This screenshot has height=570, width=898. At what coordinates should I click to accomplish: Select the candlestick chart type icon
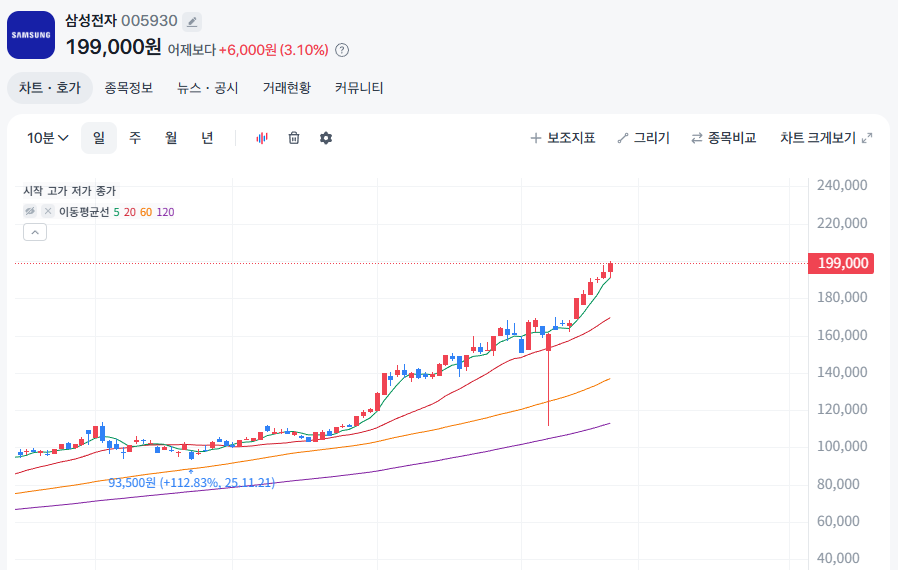(x=262, y=138)
